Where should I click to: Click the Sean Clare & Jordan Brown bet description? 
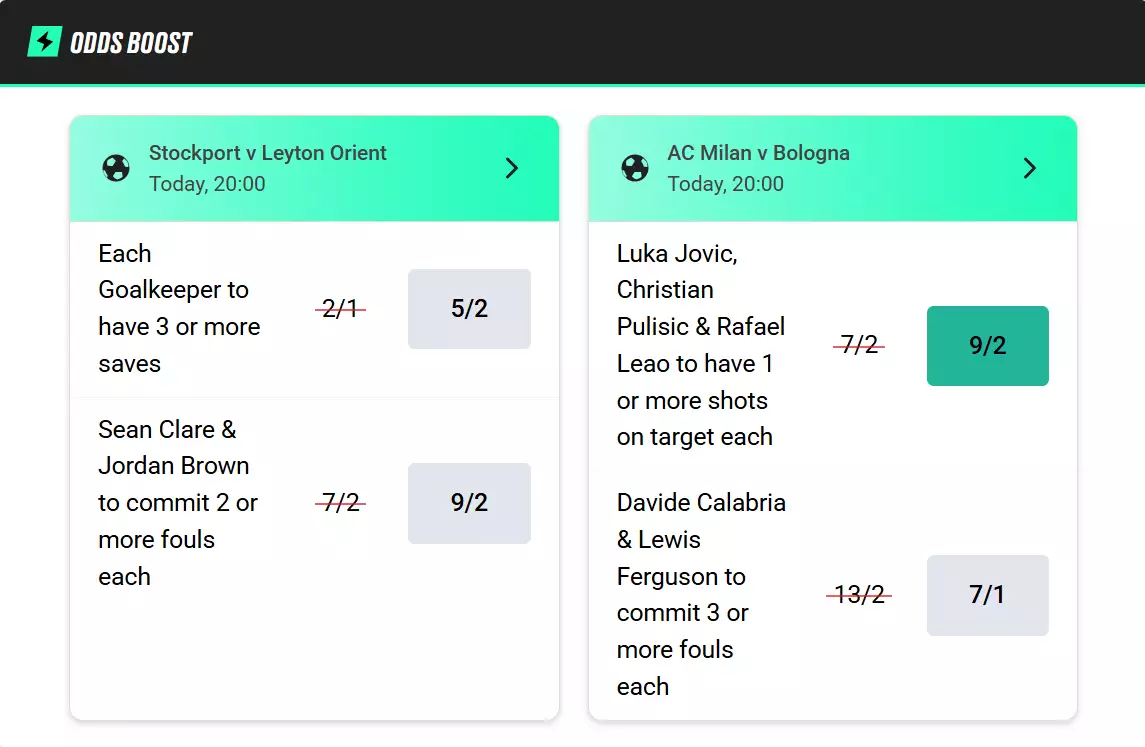[178, 503]
